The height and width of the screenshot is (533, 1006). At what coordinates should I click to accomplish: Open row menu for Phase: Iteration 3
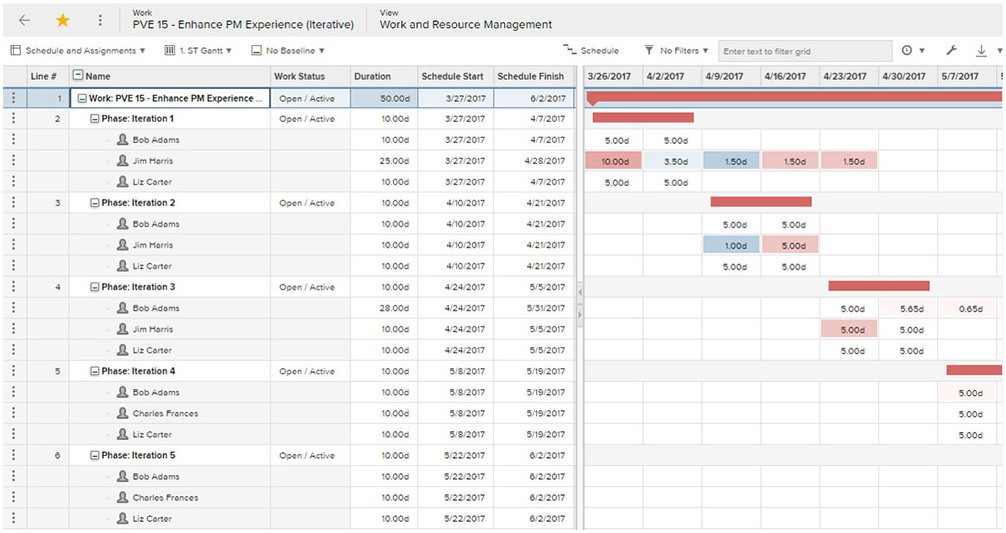[x=13, y=287]
